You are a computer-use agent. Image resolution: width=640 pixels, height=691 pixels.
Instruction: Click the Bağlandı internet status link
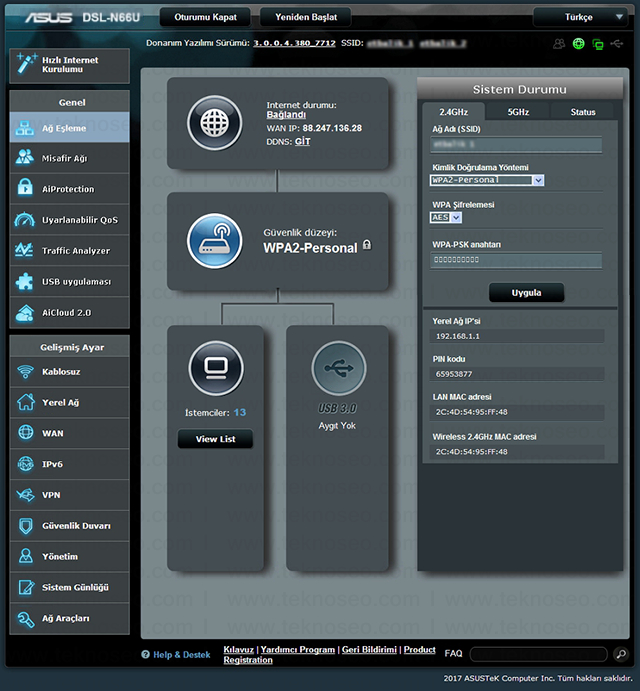click(x=286, y=115)
